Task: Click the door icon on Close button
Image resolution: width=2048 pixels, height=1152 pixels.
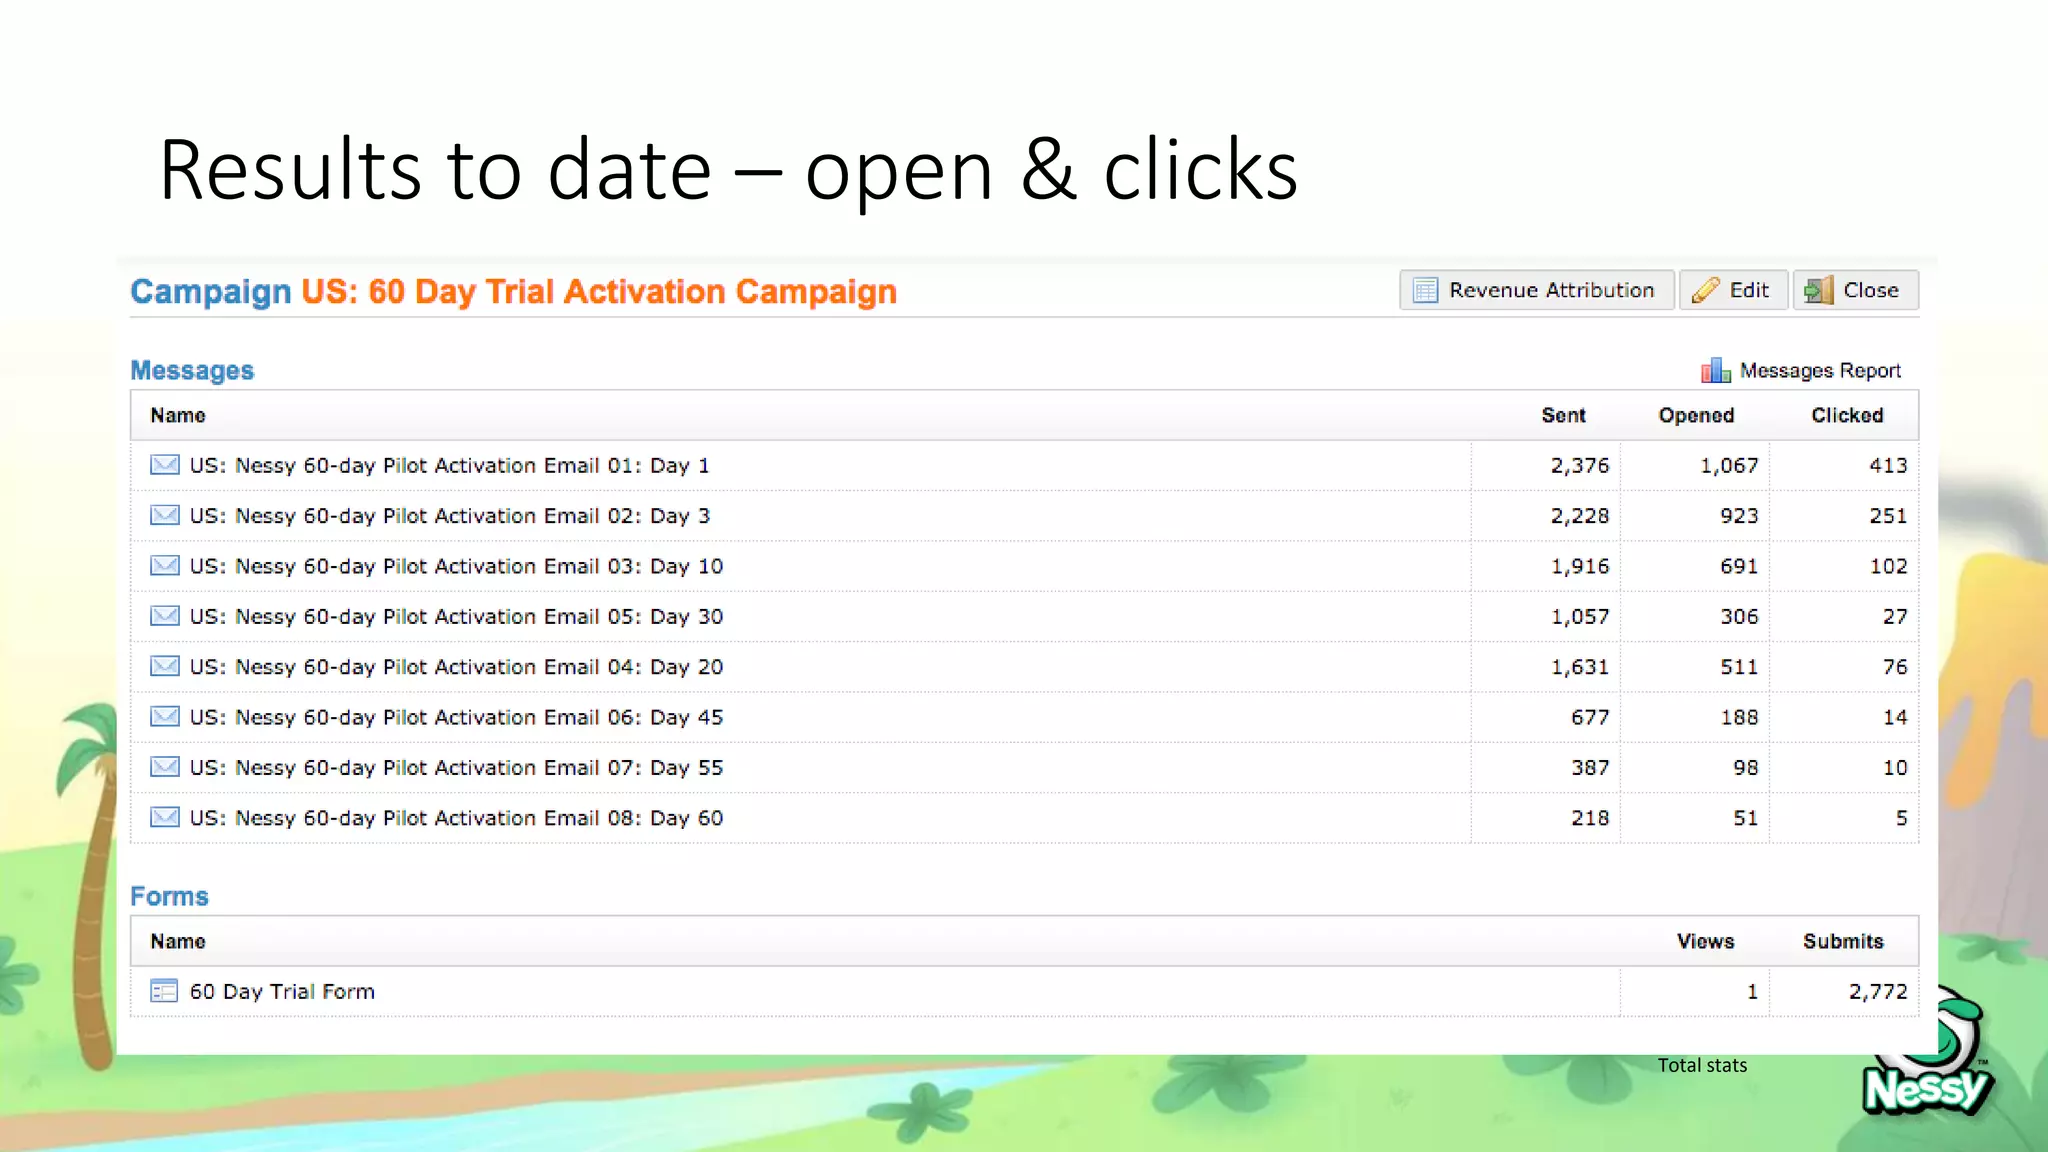Action: pos(1818,290)
